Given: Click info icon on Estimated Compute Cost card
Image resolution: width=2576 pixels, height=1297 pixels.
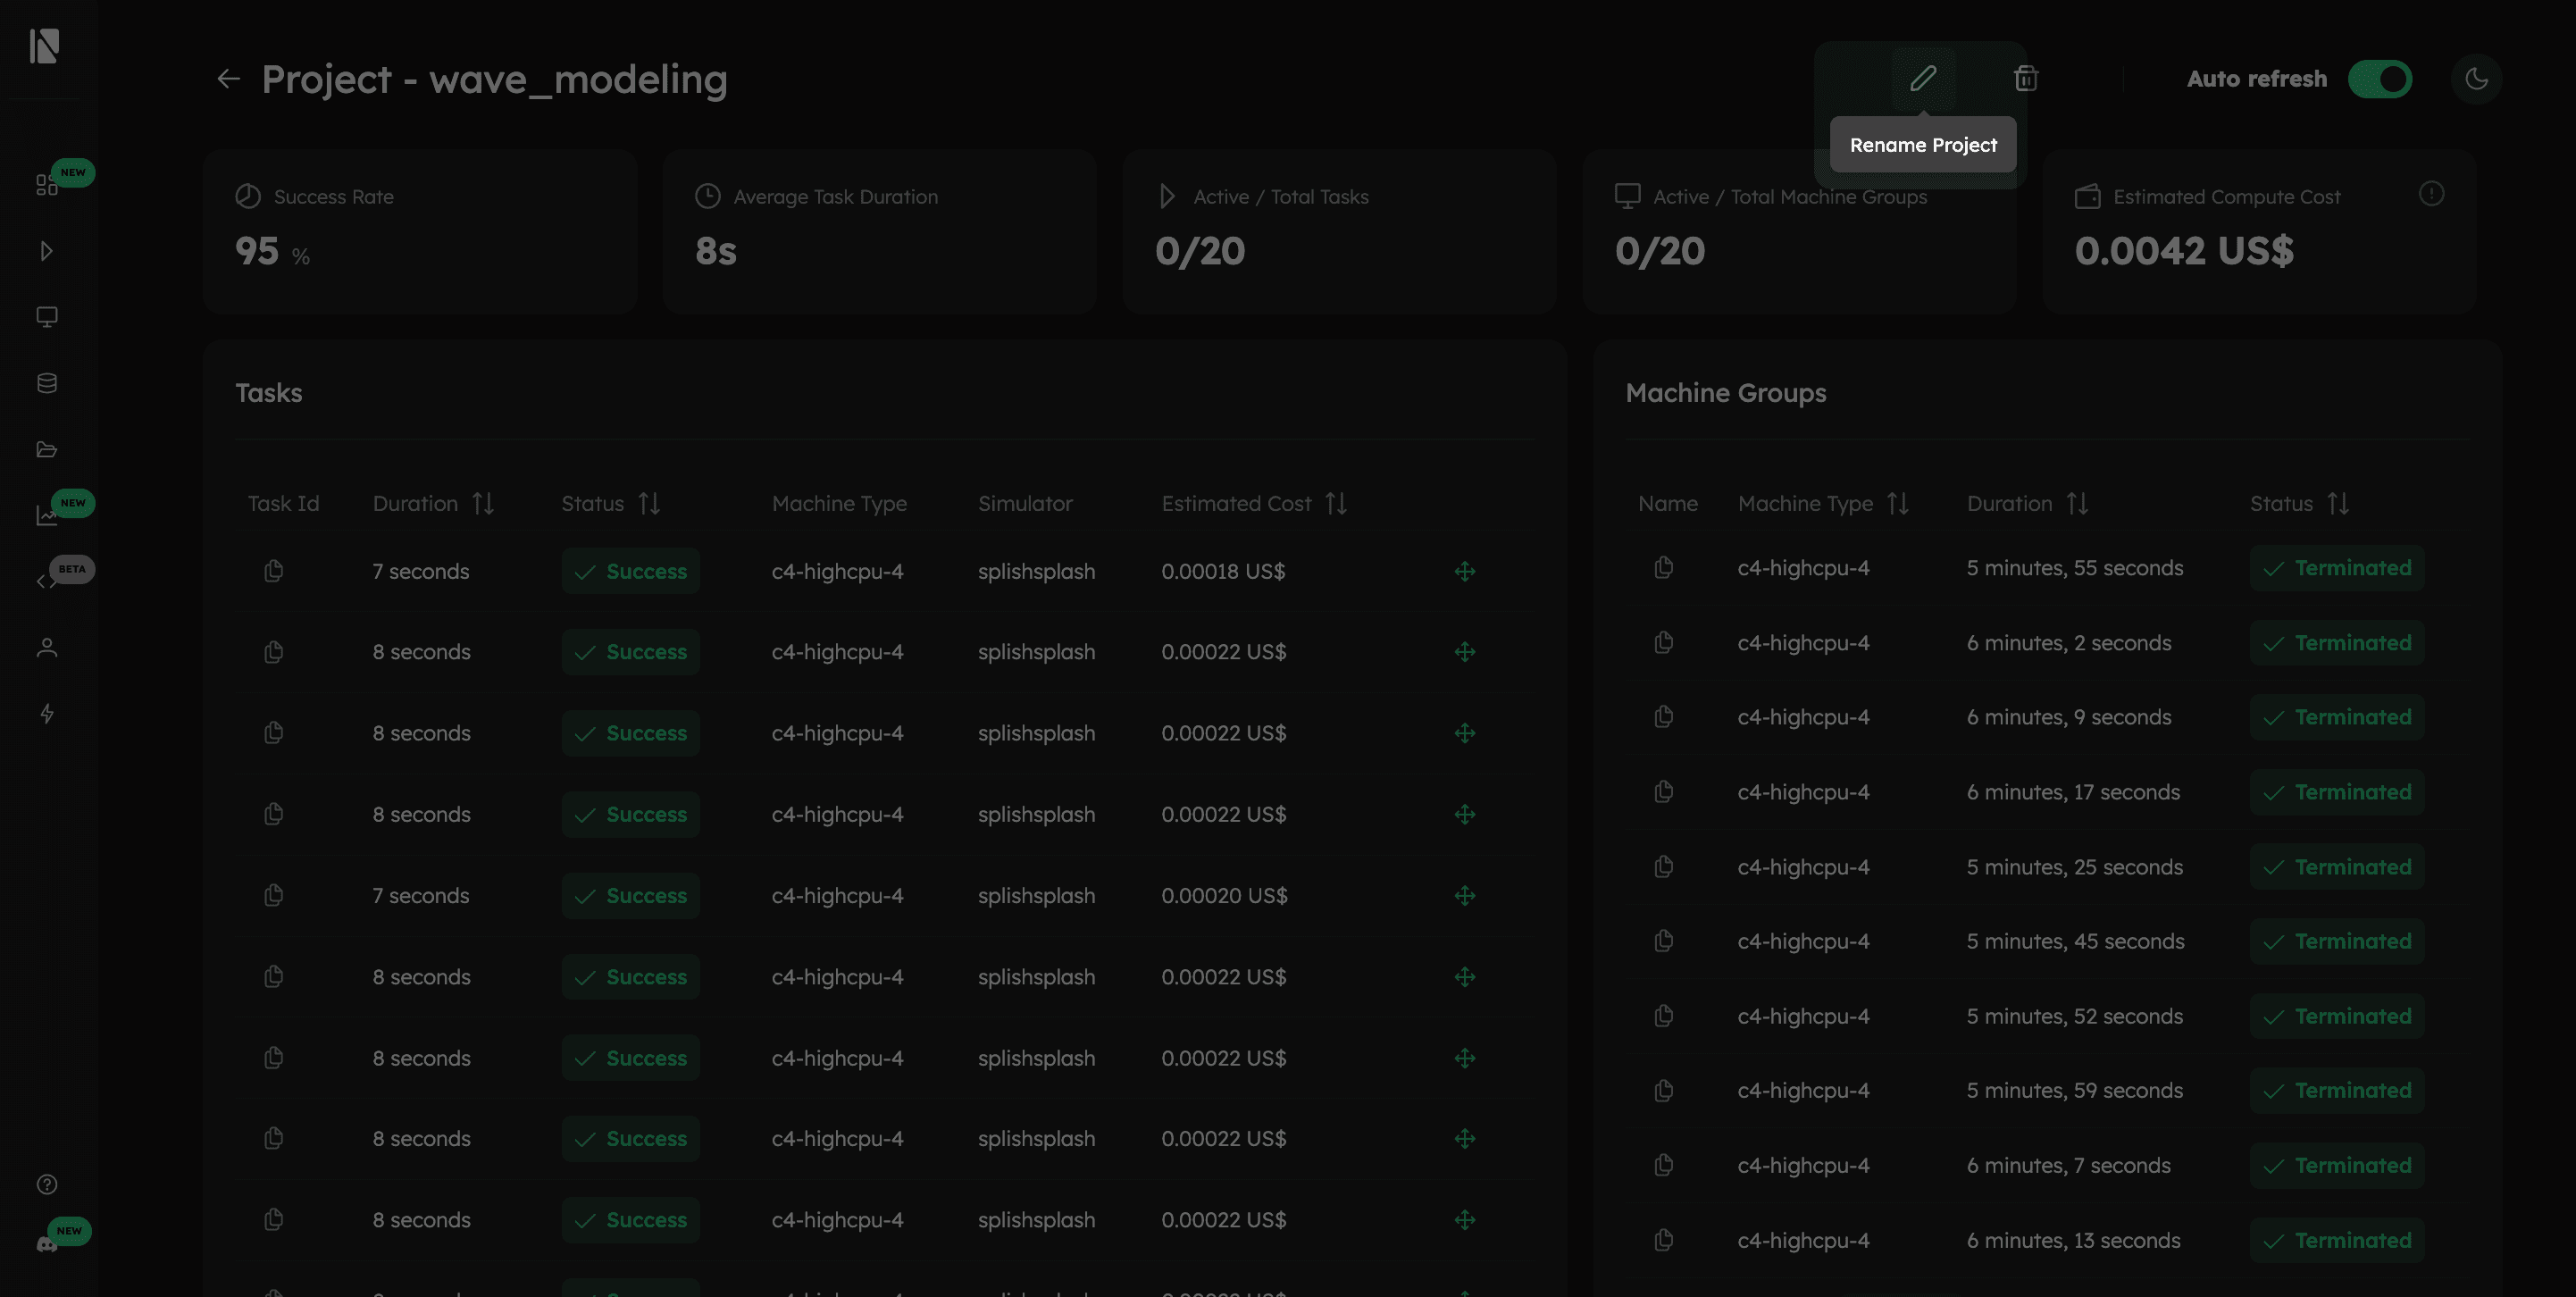Looking at the screenshot, I should click(2431, 194).
